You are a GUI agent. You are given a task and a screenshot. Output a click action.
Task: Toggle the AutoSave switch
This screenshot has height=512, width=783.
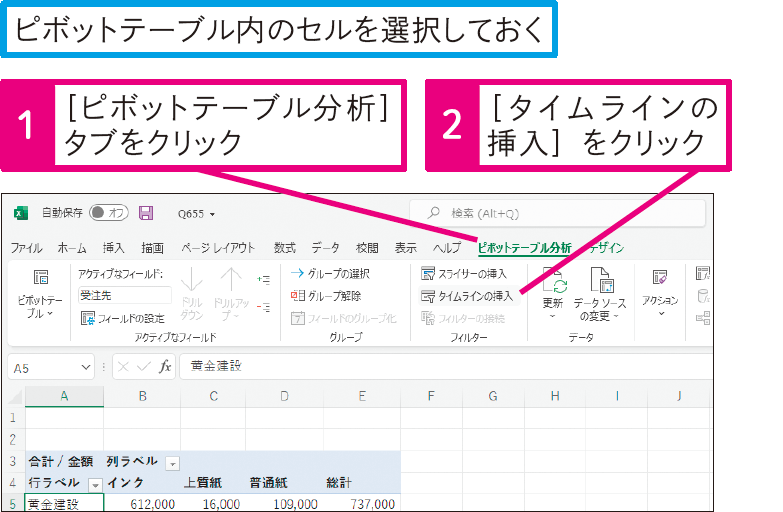tap(108, 213)
